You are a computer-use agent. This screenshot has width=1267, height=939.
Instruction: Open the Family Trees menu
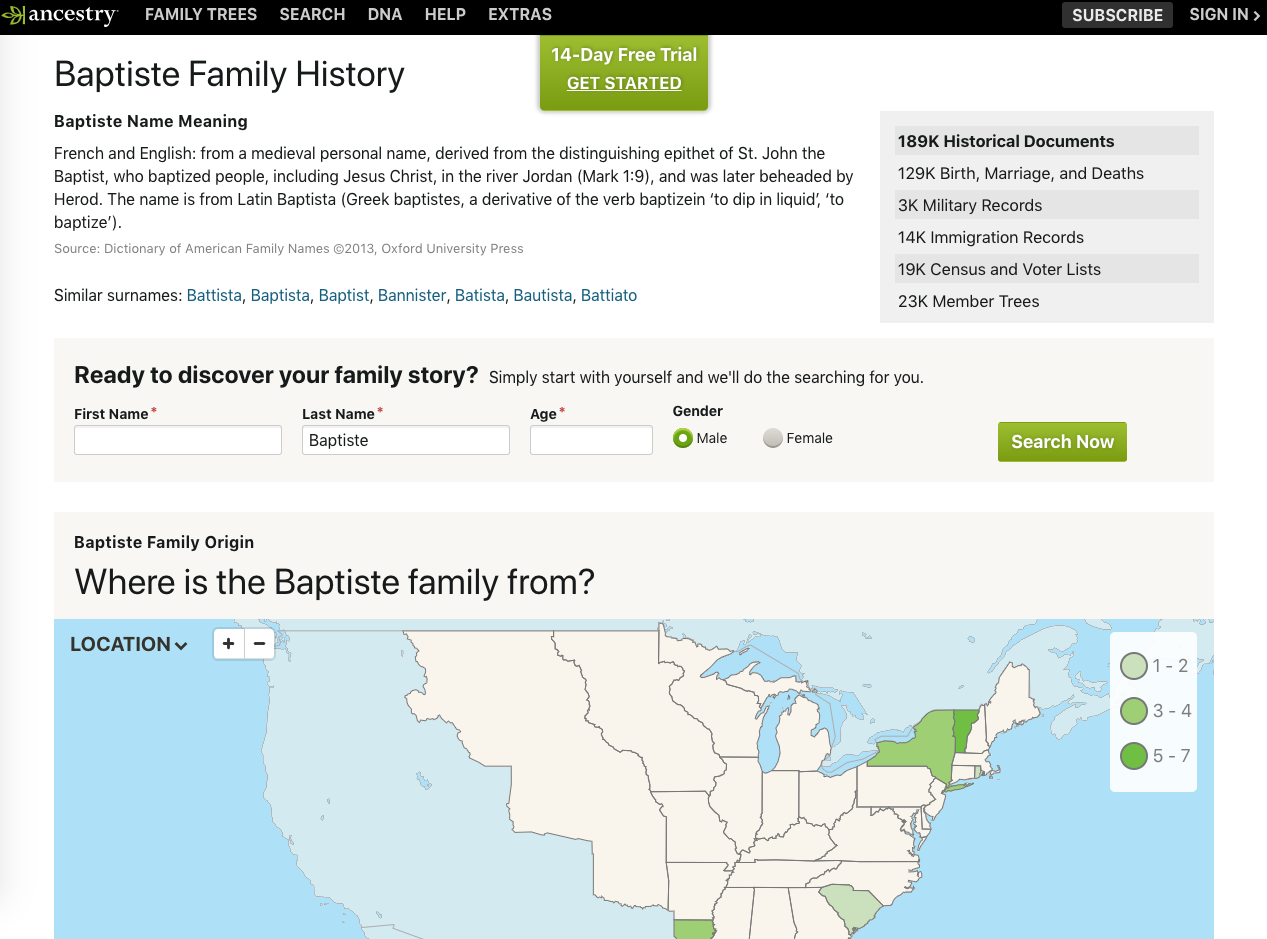click(x=201, y=15)
